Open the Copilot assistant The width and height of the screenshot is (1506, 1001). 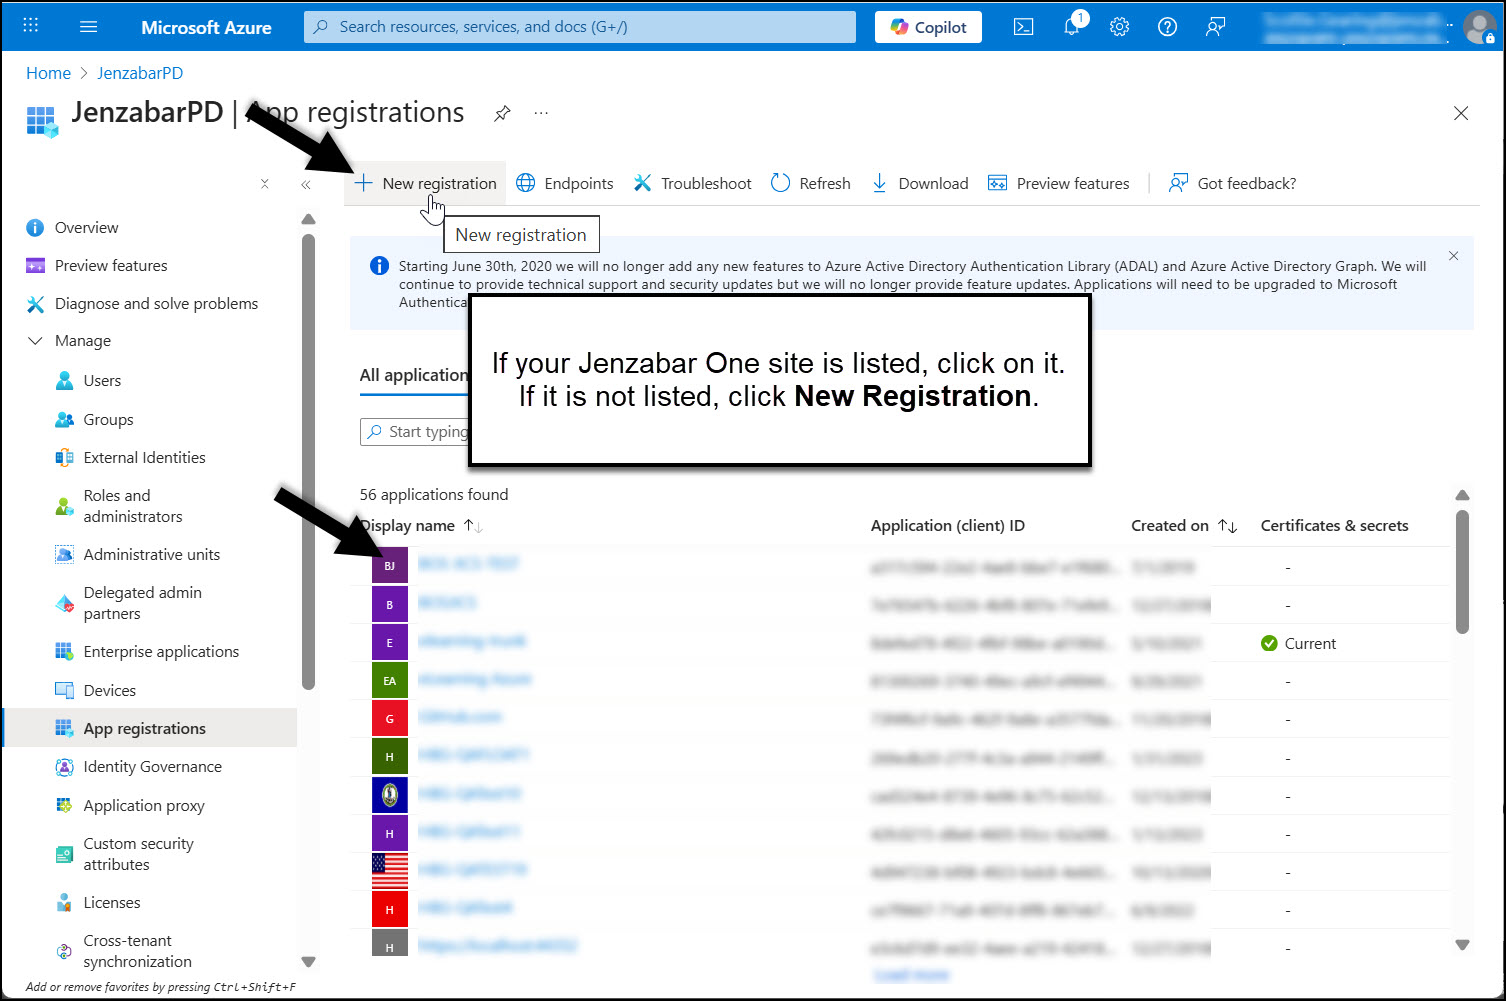click(x=928, y=26)
